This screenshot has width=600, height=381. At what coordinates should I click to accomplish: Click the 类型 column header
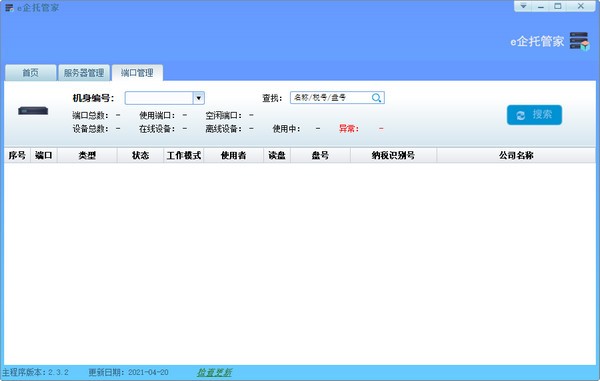(x=87, y=155)
